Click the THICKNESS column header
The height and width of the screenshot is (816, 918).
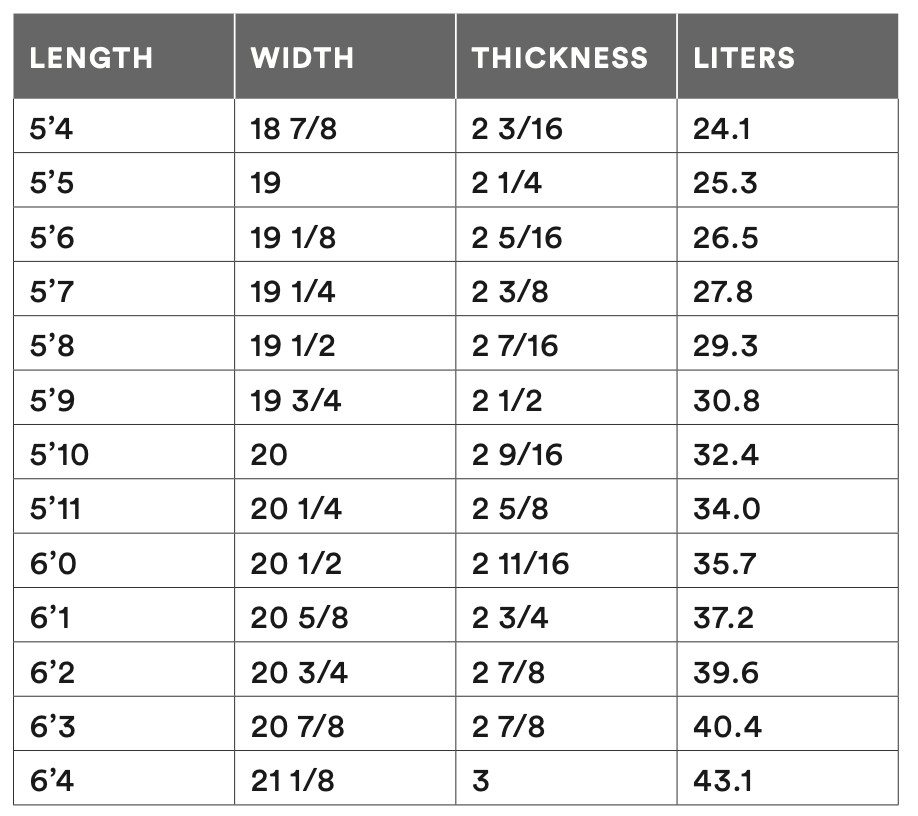[x=560, y=57]
